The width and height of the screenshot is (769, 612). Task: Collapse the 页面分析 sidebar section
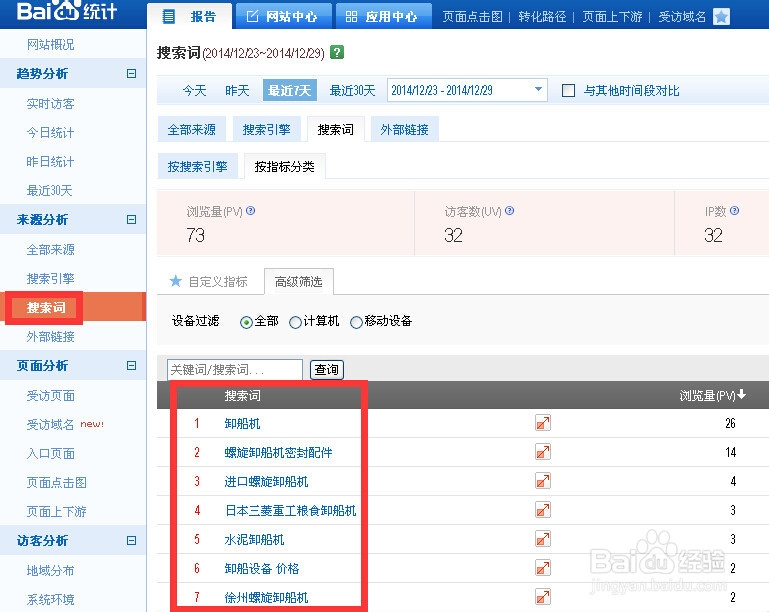coord(131,365)
